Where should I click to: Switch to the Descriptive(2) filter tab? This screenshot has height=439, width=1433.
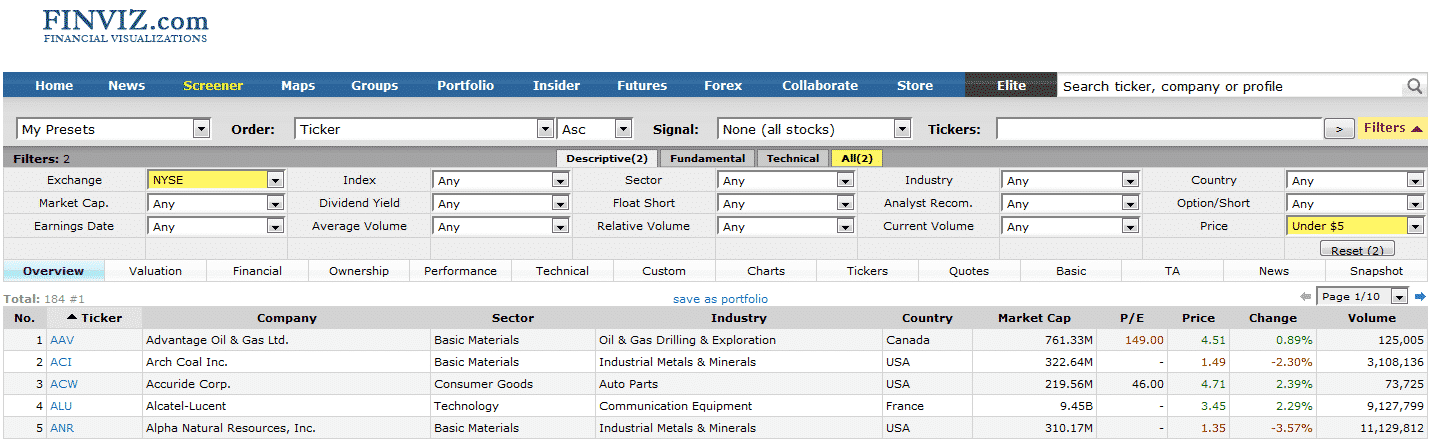607,158
